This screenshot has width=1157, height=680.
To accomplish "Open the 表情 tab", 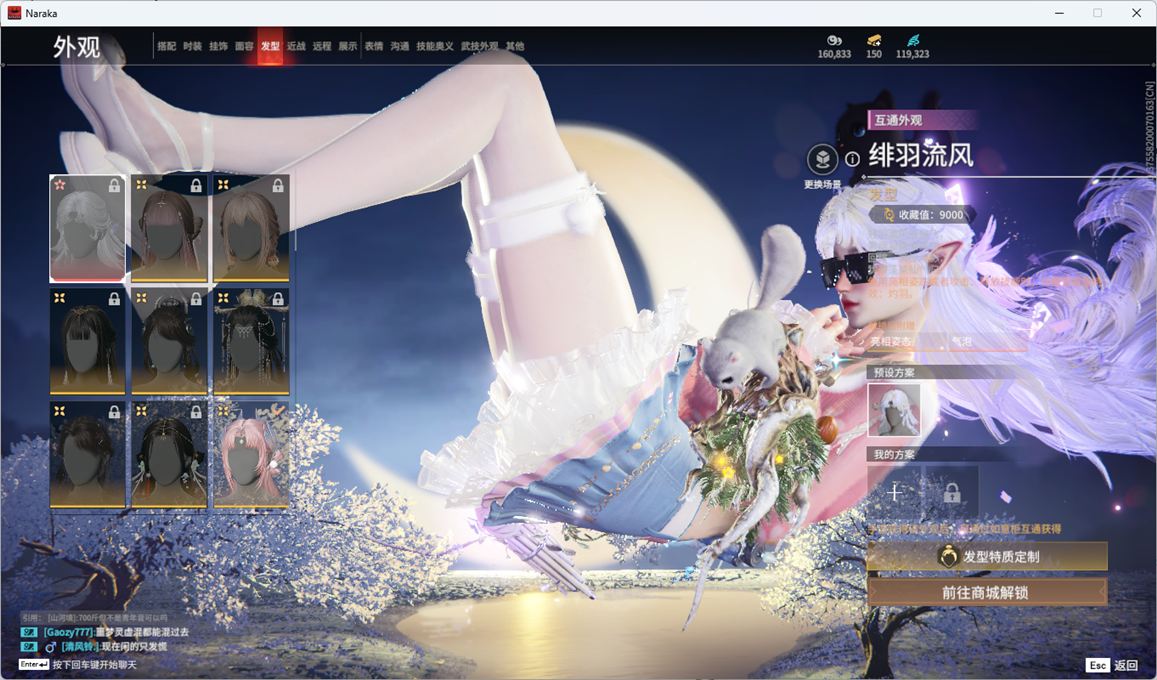I will click(374, 46).
